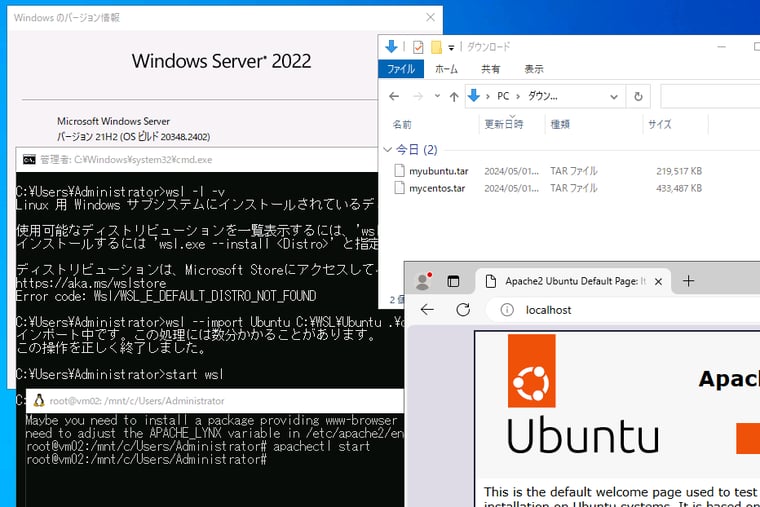Click the mycentos.tar file icon
This screenshot has width=760, height=507.
pos(399,188)
